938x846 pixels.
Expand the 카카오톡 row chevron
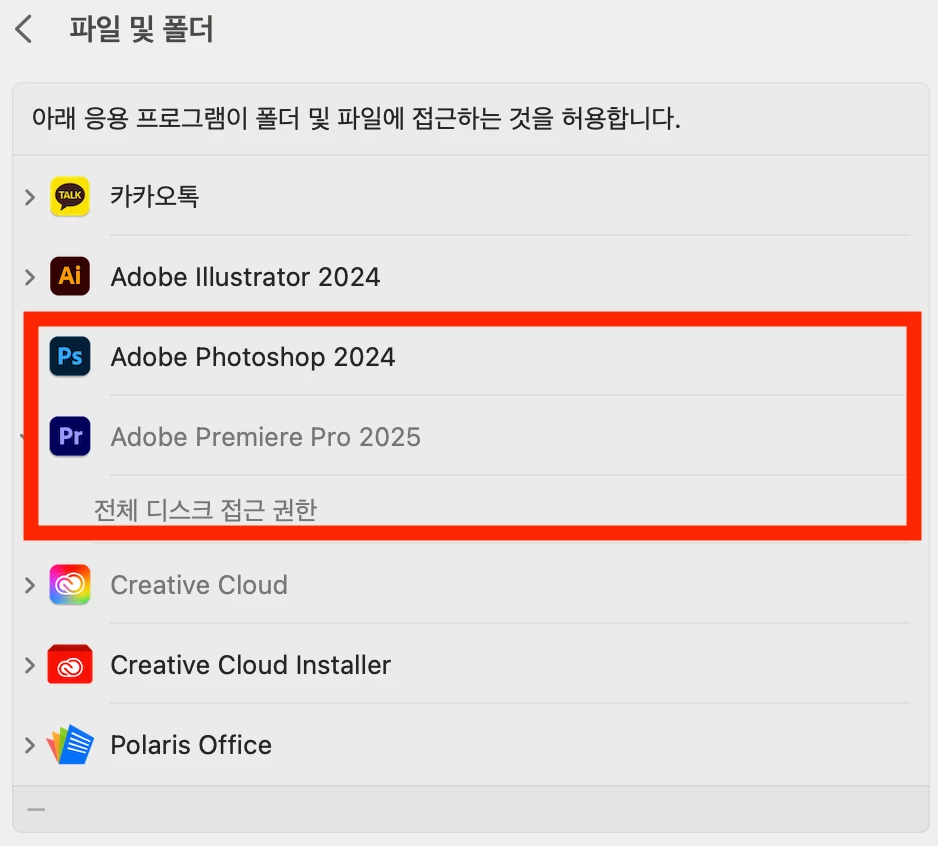(29, 197)
